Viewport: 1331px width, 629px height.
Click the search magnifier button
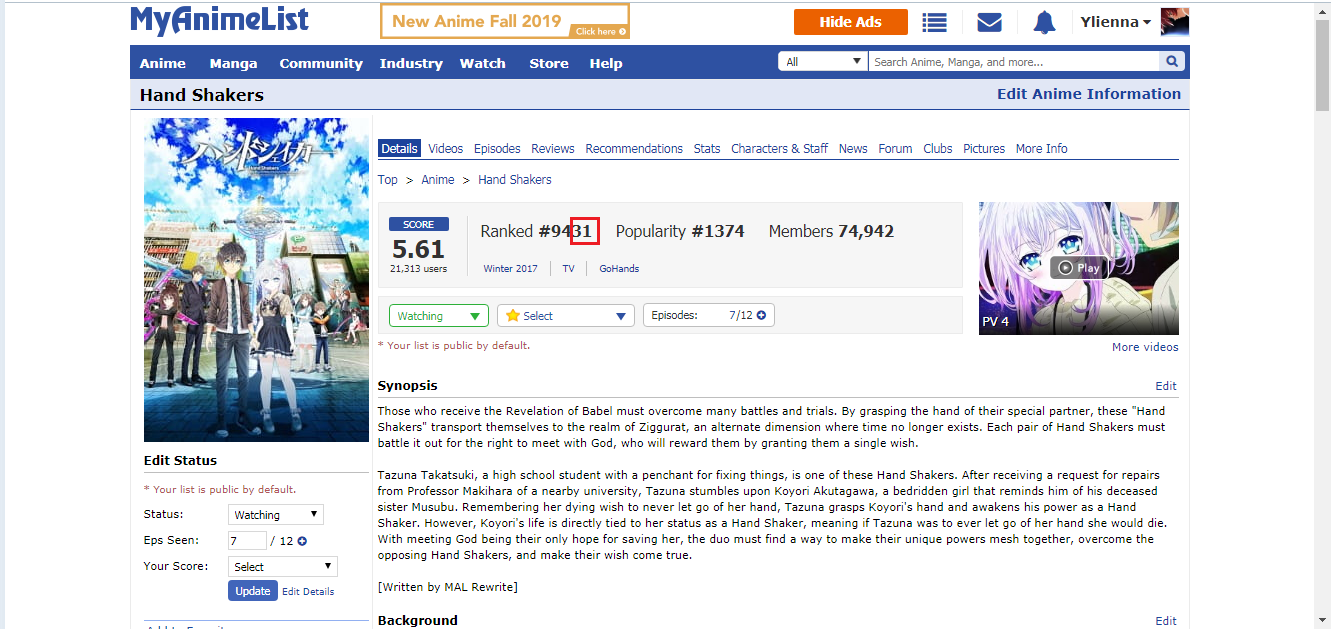pos(1172,62)
